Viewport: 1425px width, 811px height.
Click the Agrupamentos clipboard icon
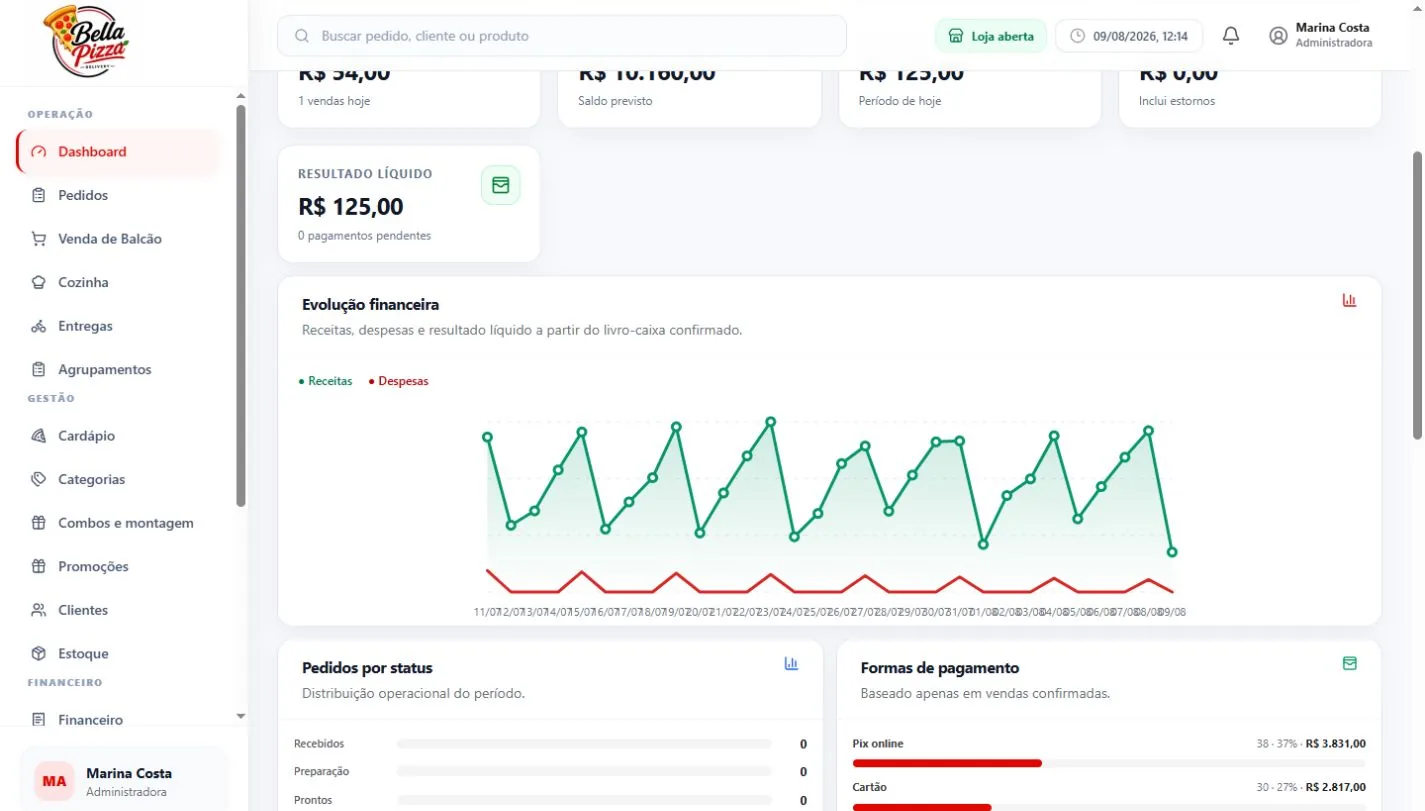pos(39,369)
